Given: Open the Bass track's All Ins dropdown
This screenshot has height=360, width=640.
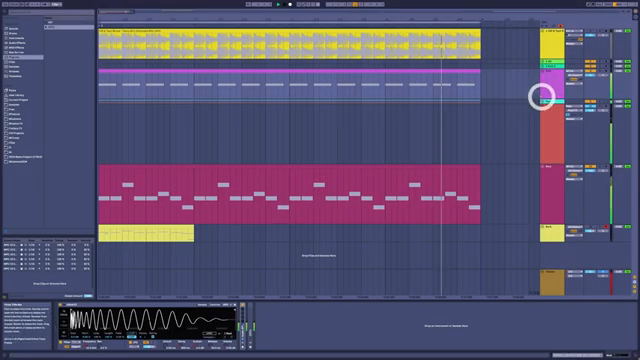Looking at the screenshot, I should tap(574, 167).
